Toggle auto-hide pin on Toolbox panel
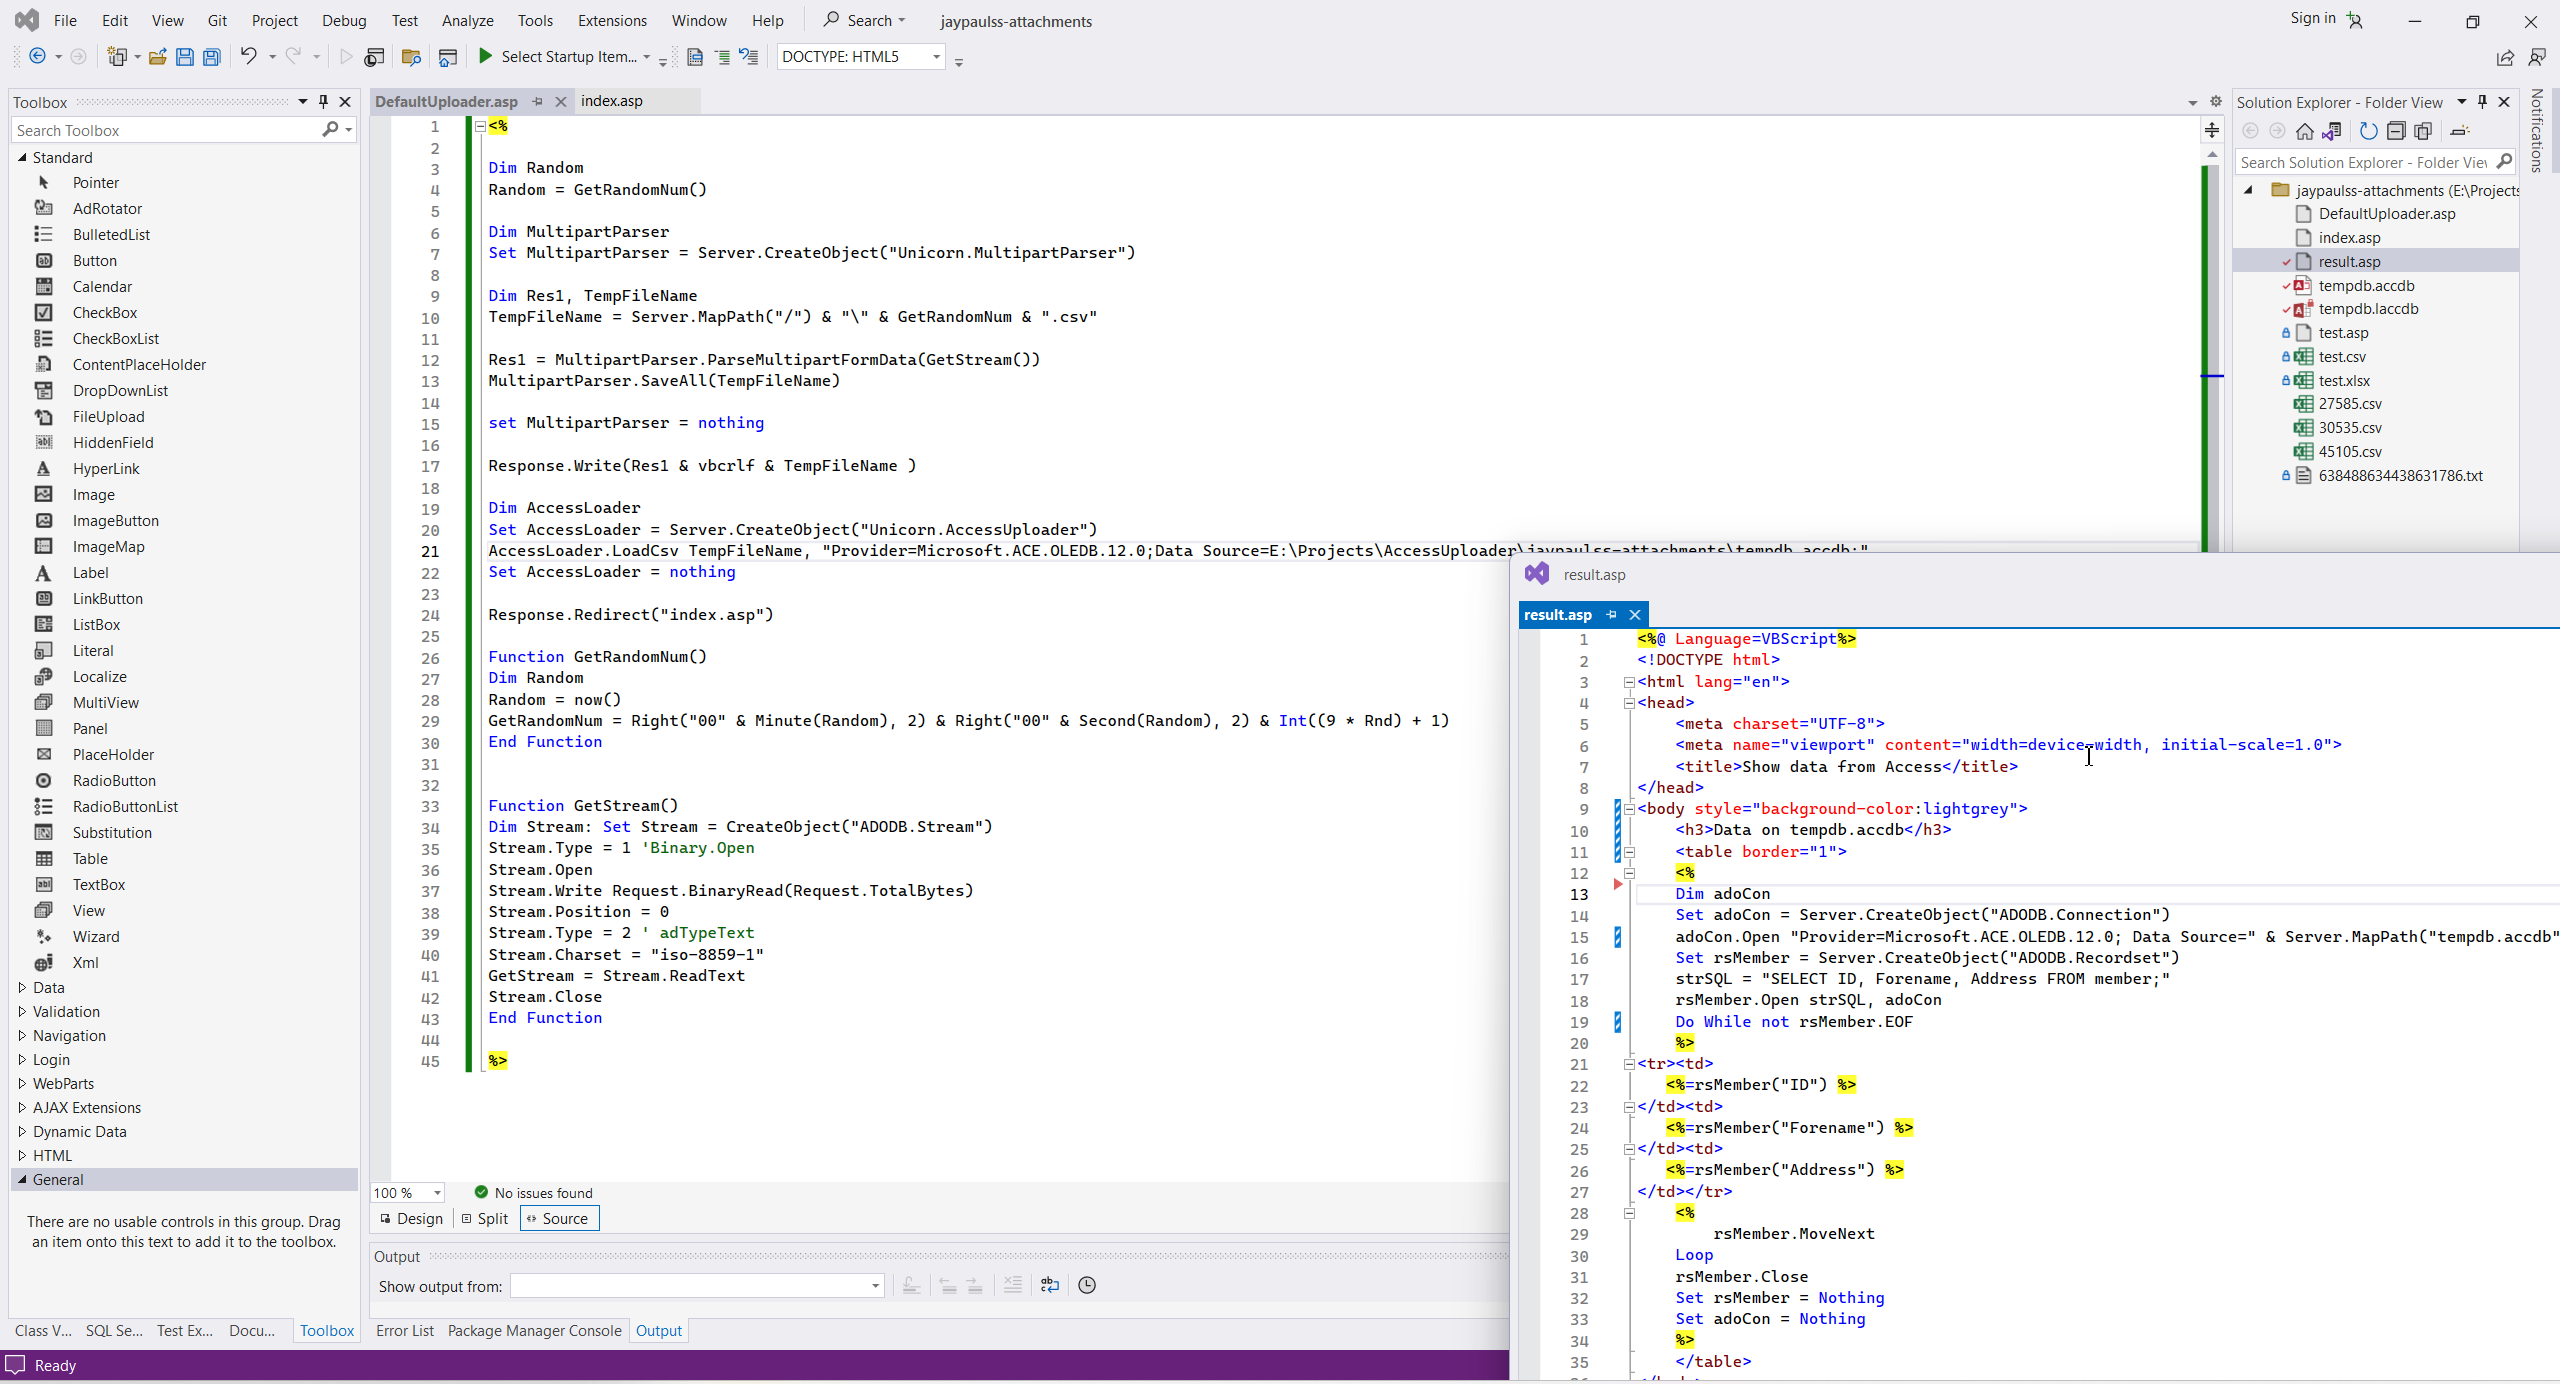 pos(323,102)
